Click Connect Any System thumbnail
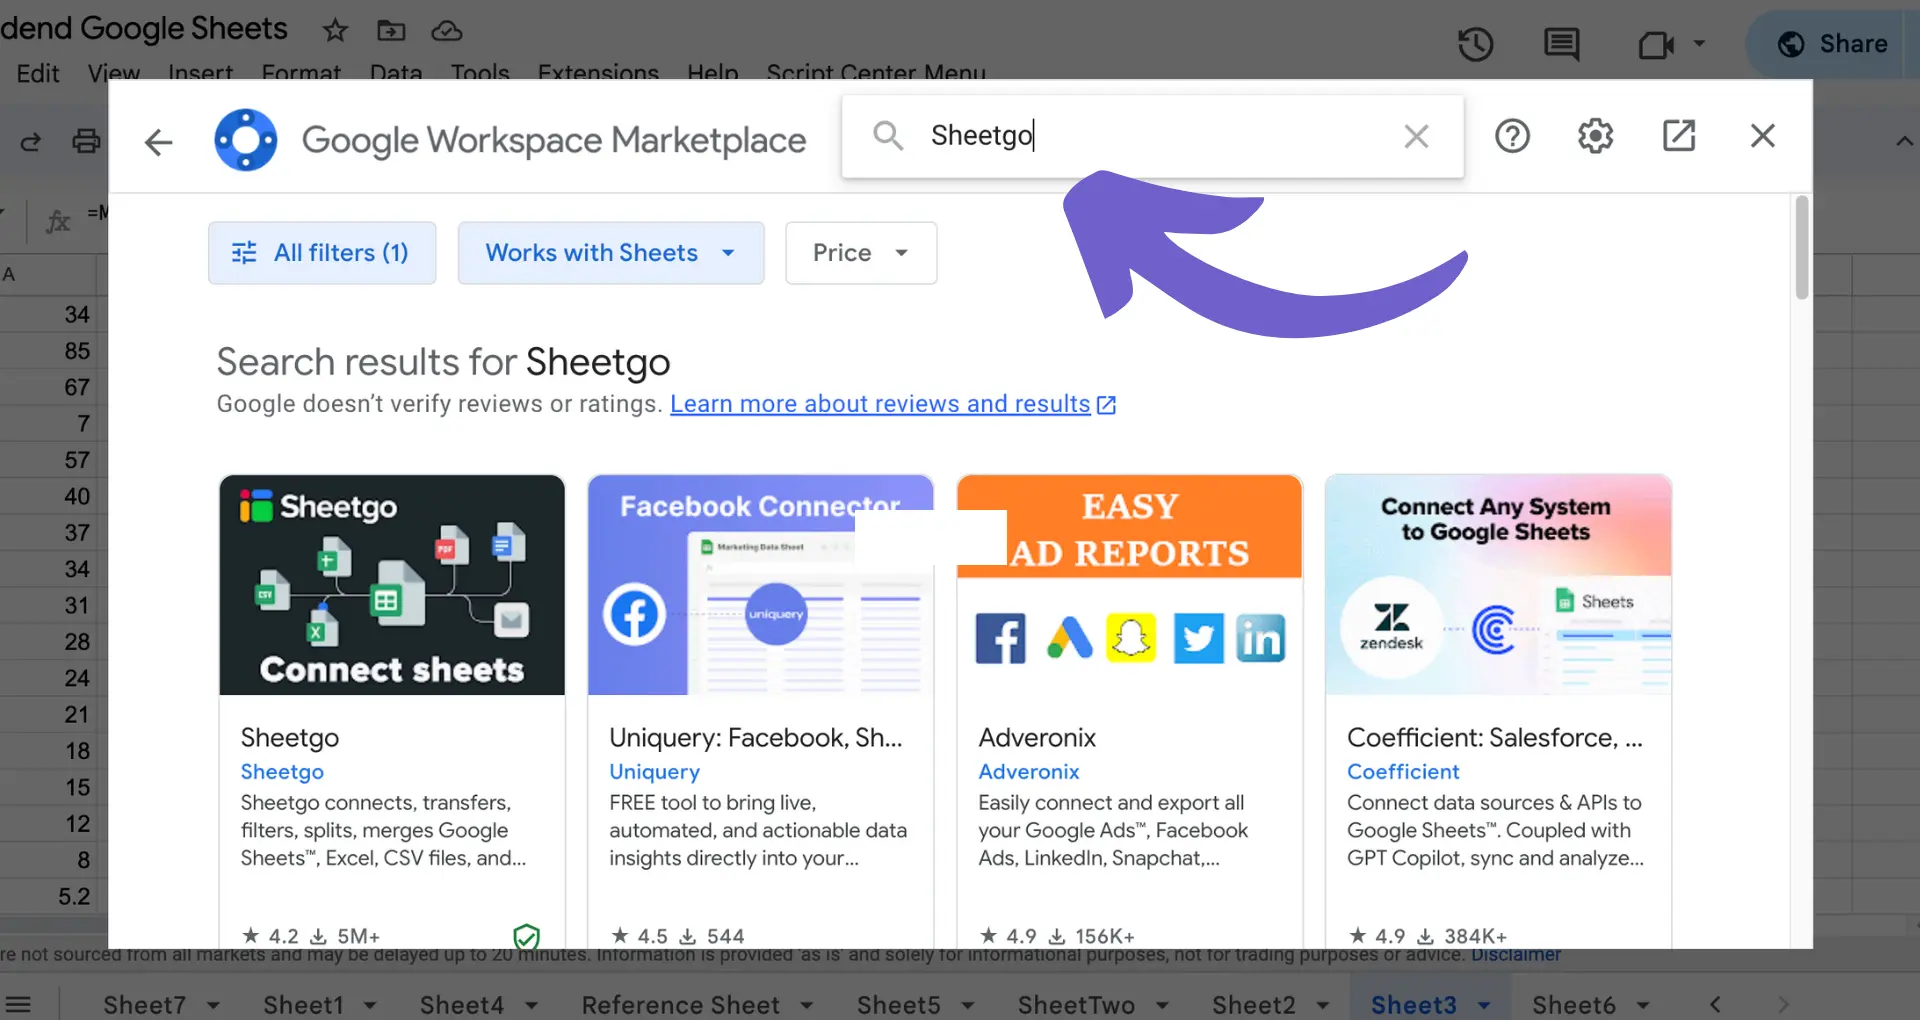1920x1020 pixels. coord(1498,585)
